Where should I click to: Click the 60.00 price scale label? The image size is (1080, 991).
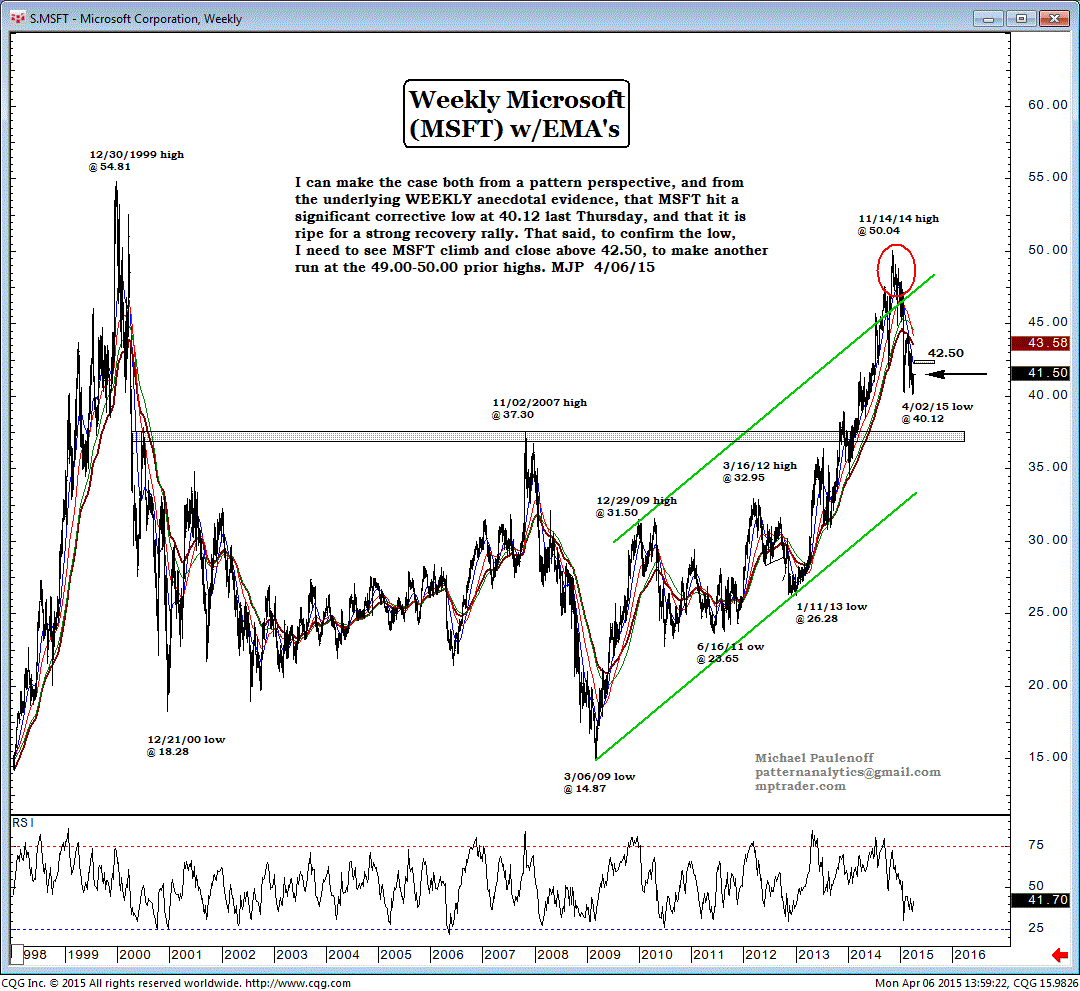1048,105
